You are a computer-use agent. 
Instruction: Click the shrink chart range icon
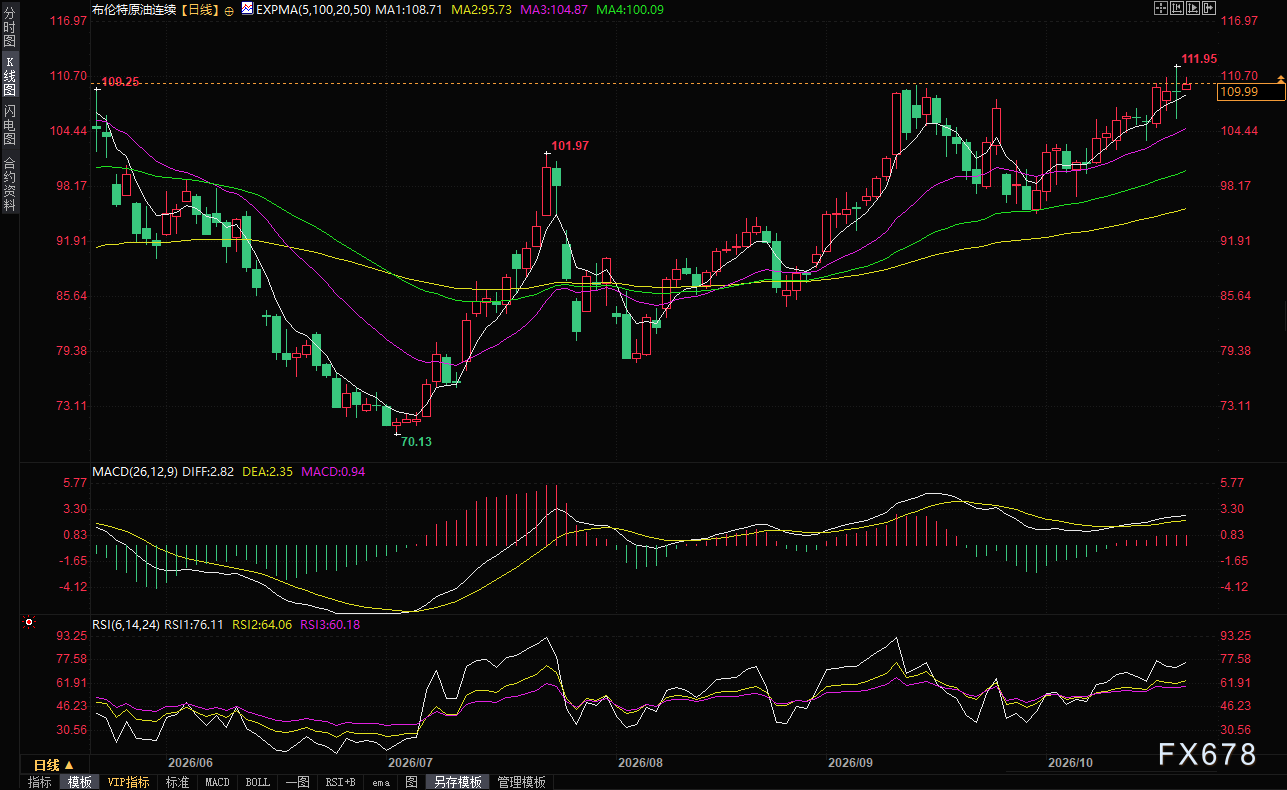[1177, 8]
